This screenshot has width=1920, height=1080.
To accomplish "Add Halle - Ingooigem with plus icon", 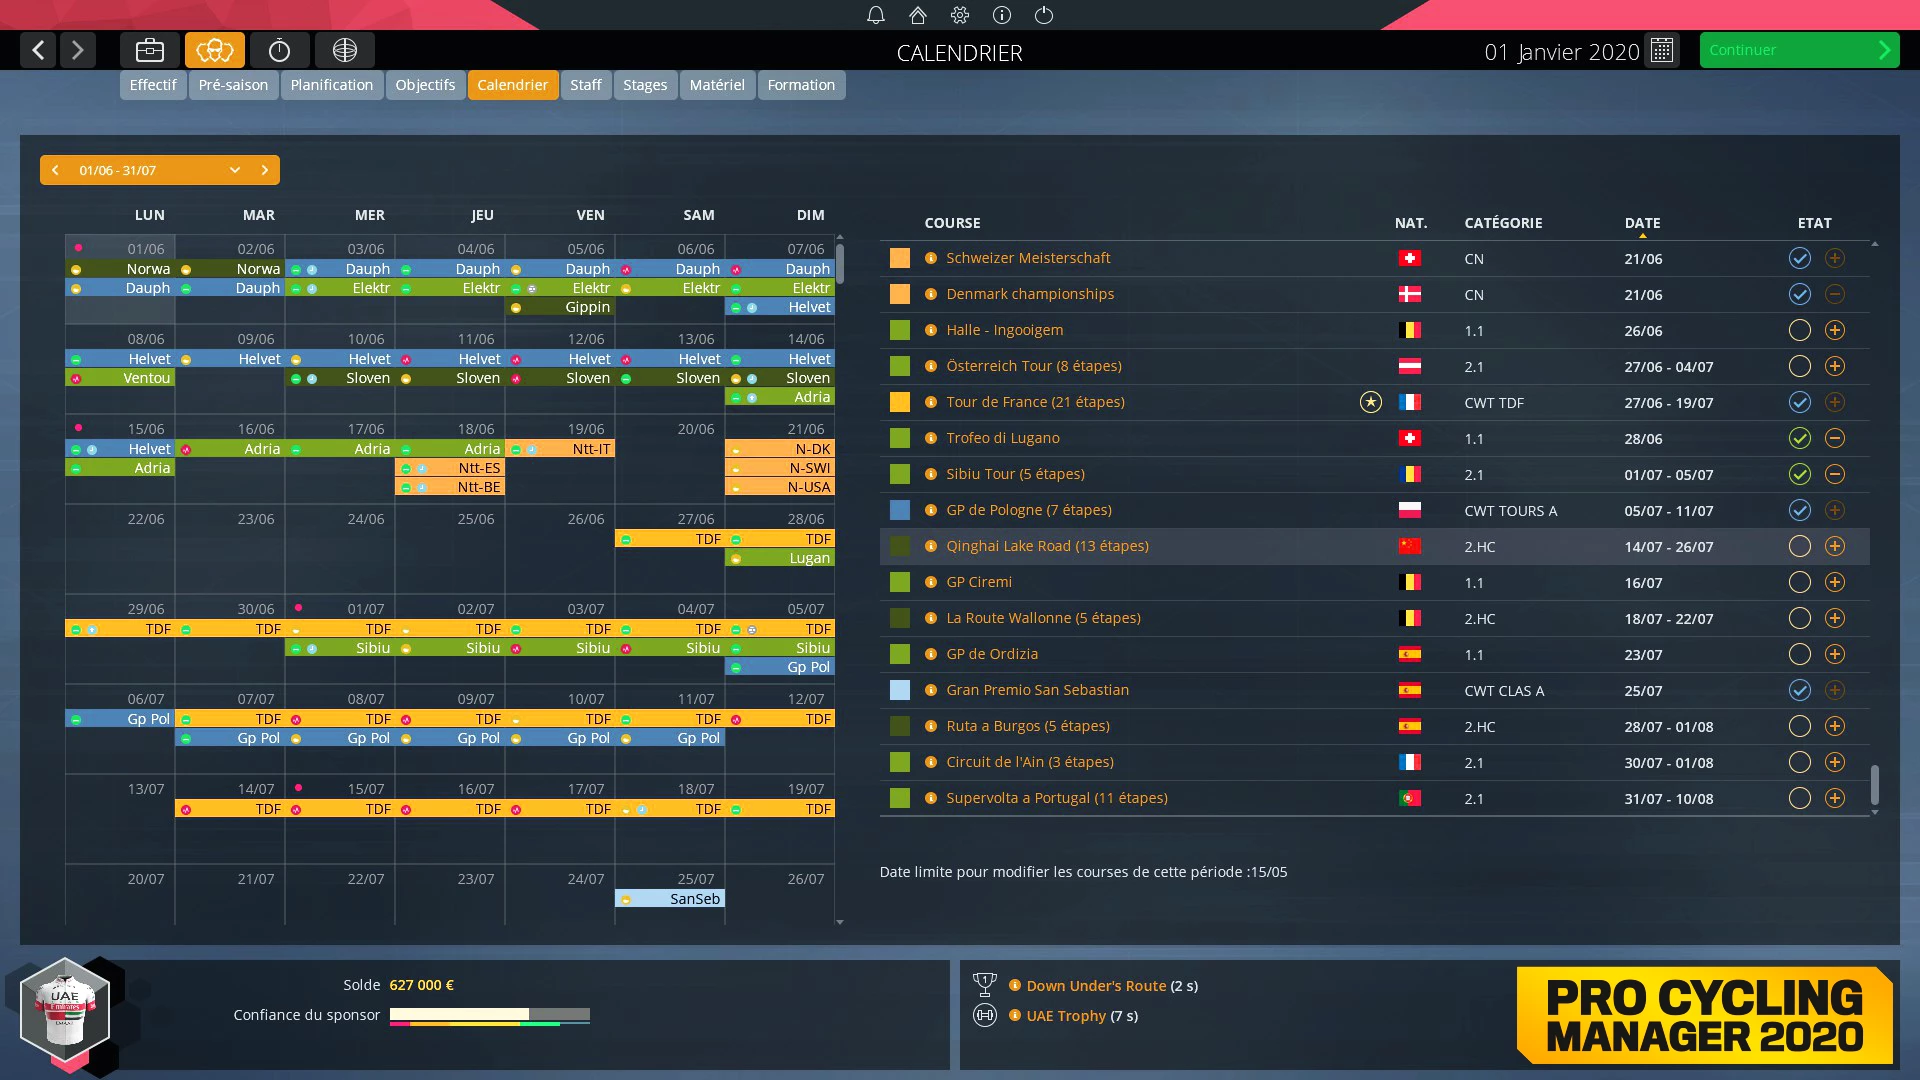I will tap(1835, 330).
